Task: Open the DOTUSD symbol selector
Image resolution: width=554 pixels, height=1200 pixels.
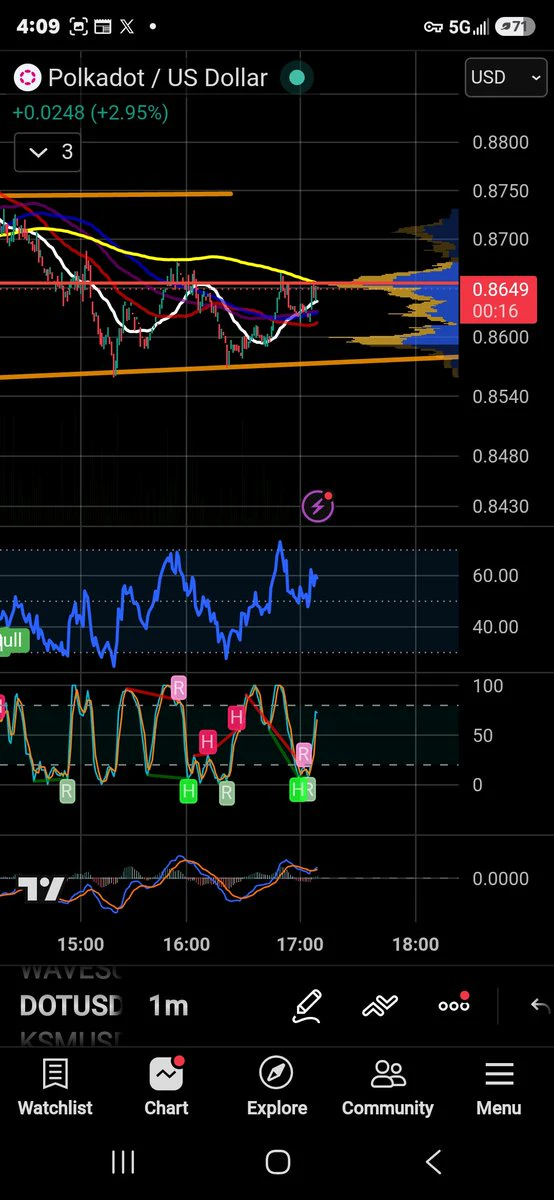Action: (71, 1005)
